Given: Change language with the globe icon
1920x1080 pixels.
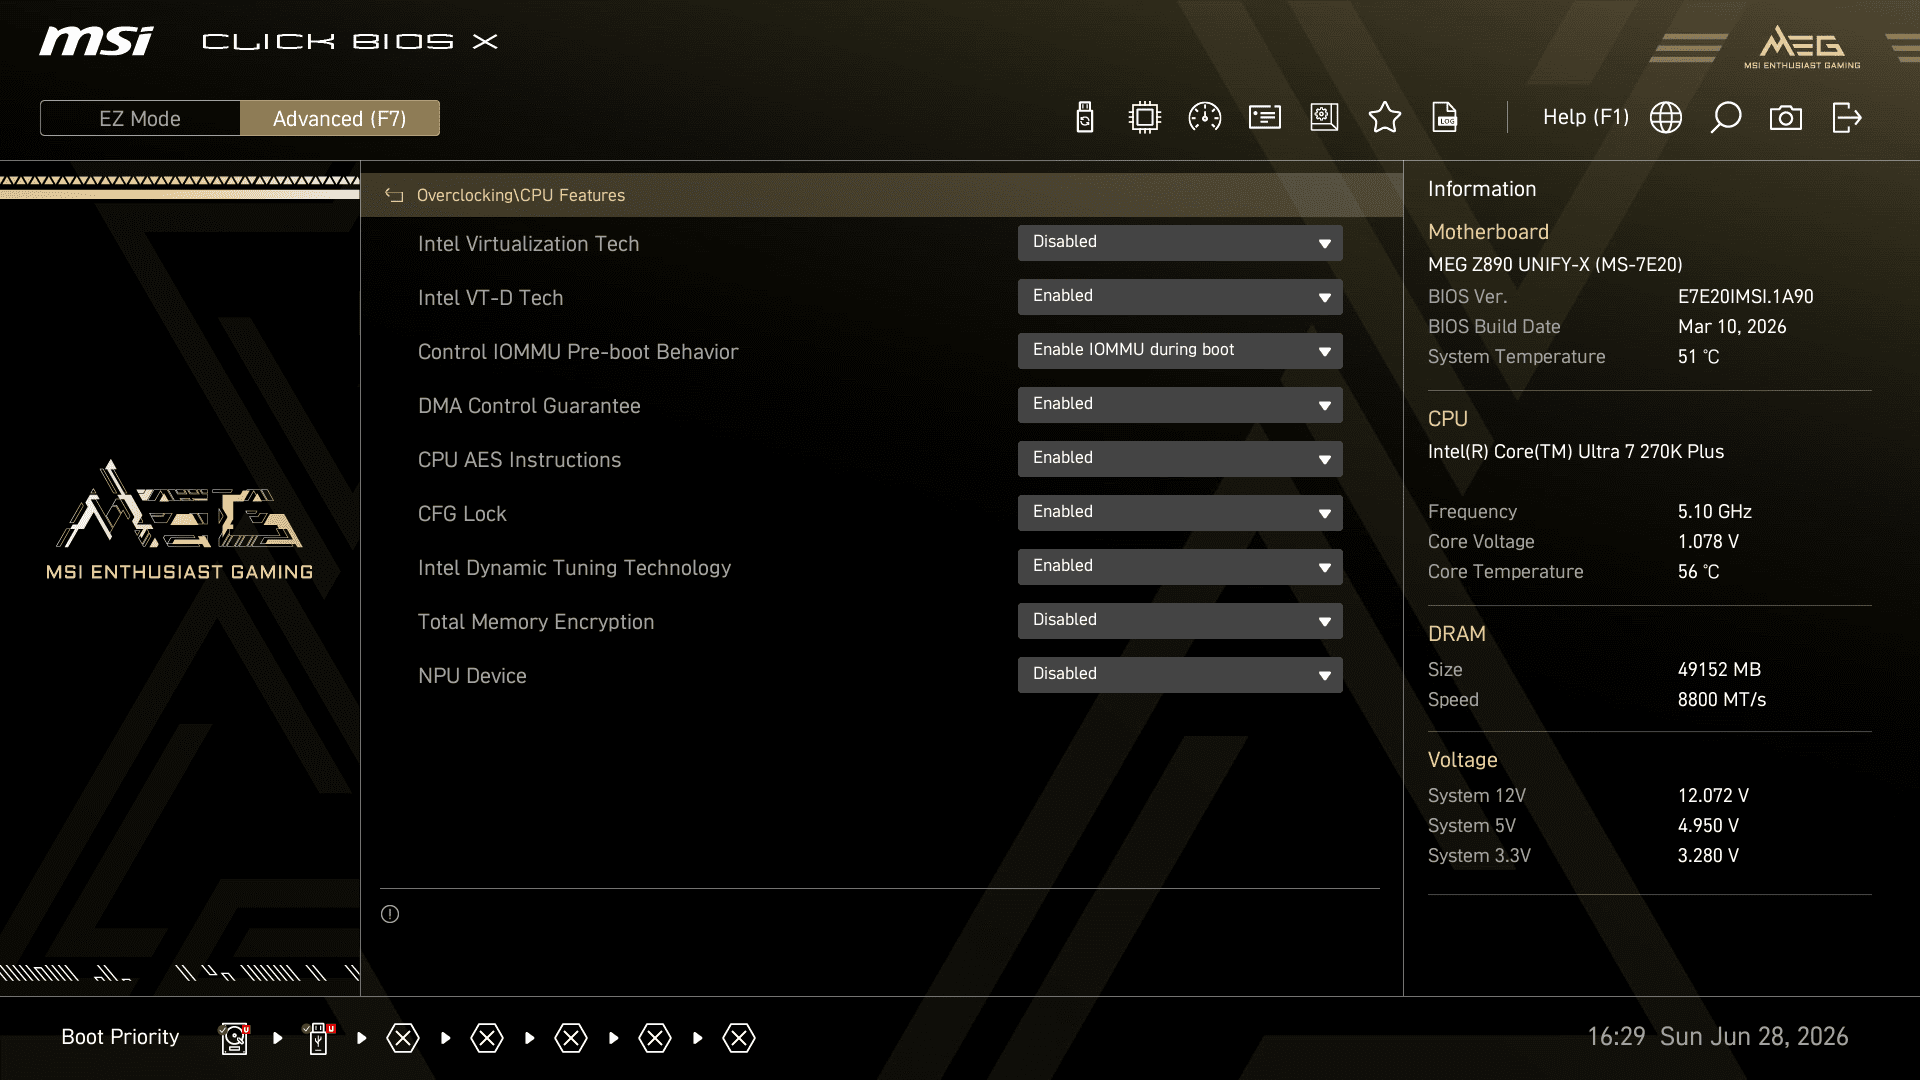Looking at the screenshot, I should click(1666, 118).
